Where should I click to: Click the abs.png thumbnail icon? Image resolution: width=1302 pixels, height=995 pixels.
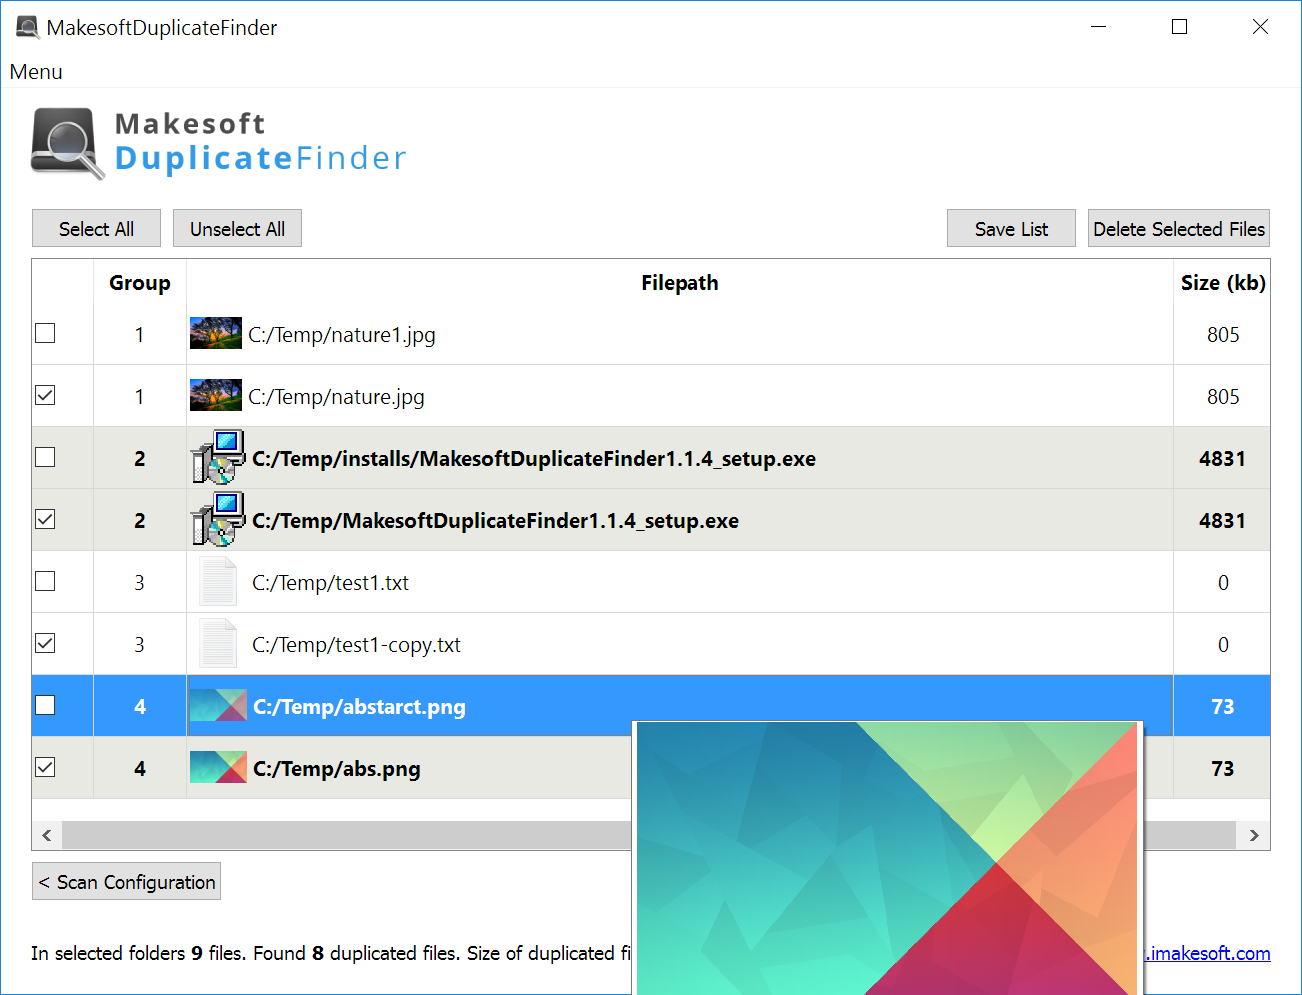[218, 768]
